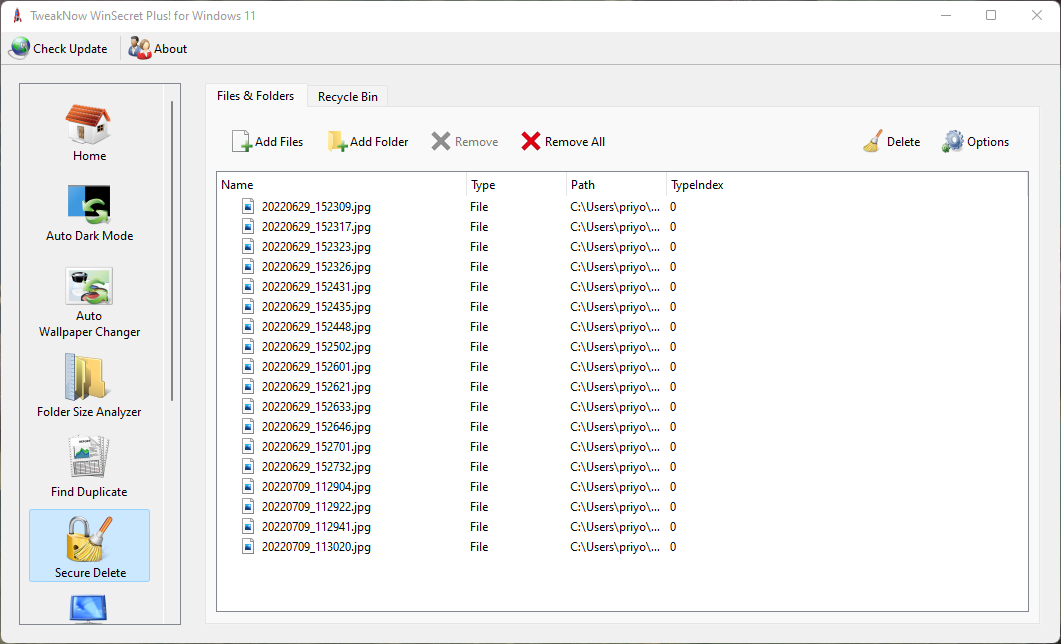Click the TweakNow rocket title bar icon
The width and height of the screenshot is (1061, 644).
tap(18, 16)
